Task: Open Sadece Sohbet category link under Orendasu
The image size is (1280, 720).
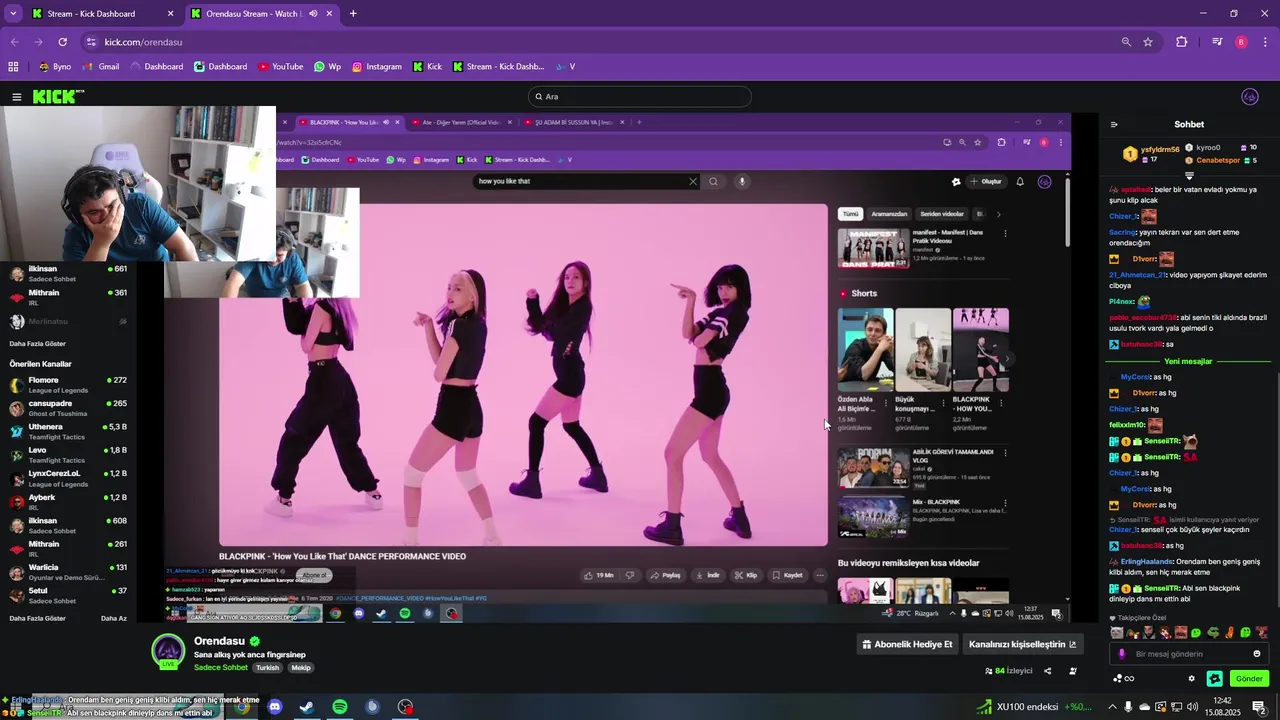Action: click(x=221, y=667)
